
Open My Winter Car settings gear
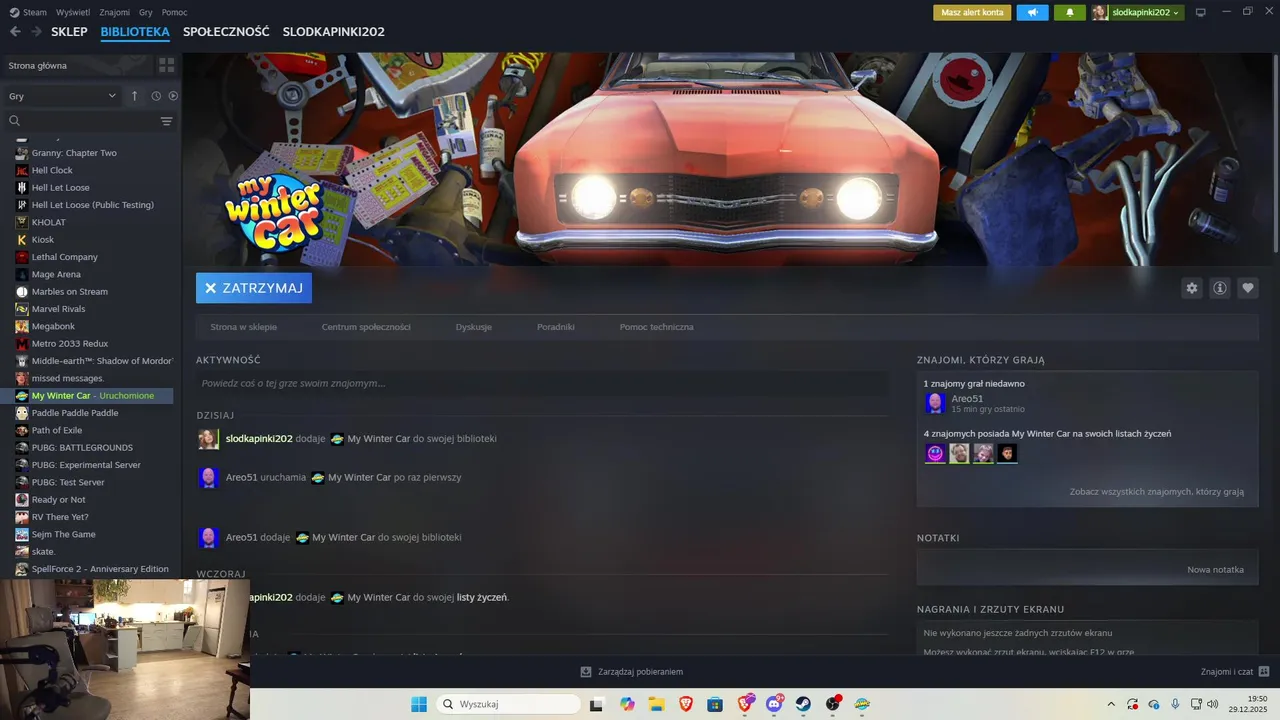(1191, 288)
